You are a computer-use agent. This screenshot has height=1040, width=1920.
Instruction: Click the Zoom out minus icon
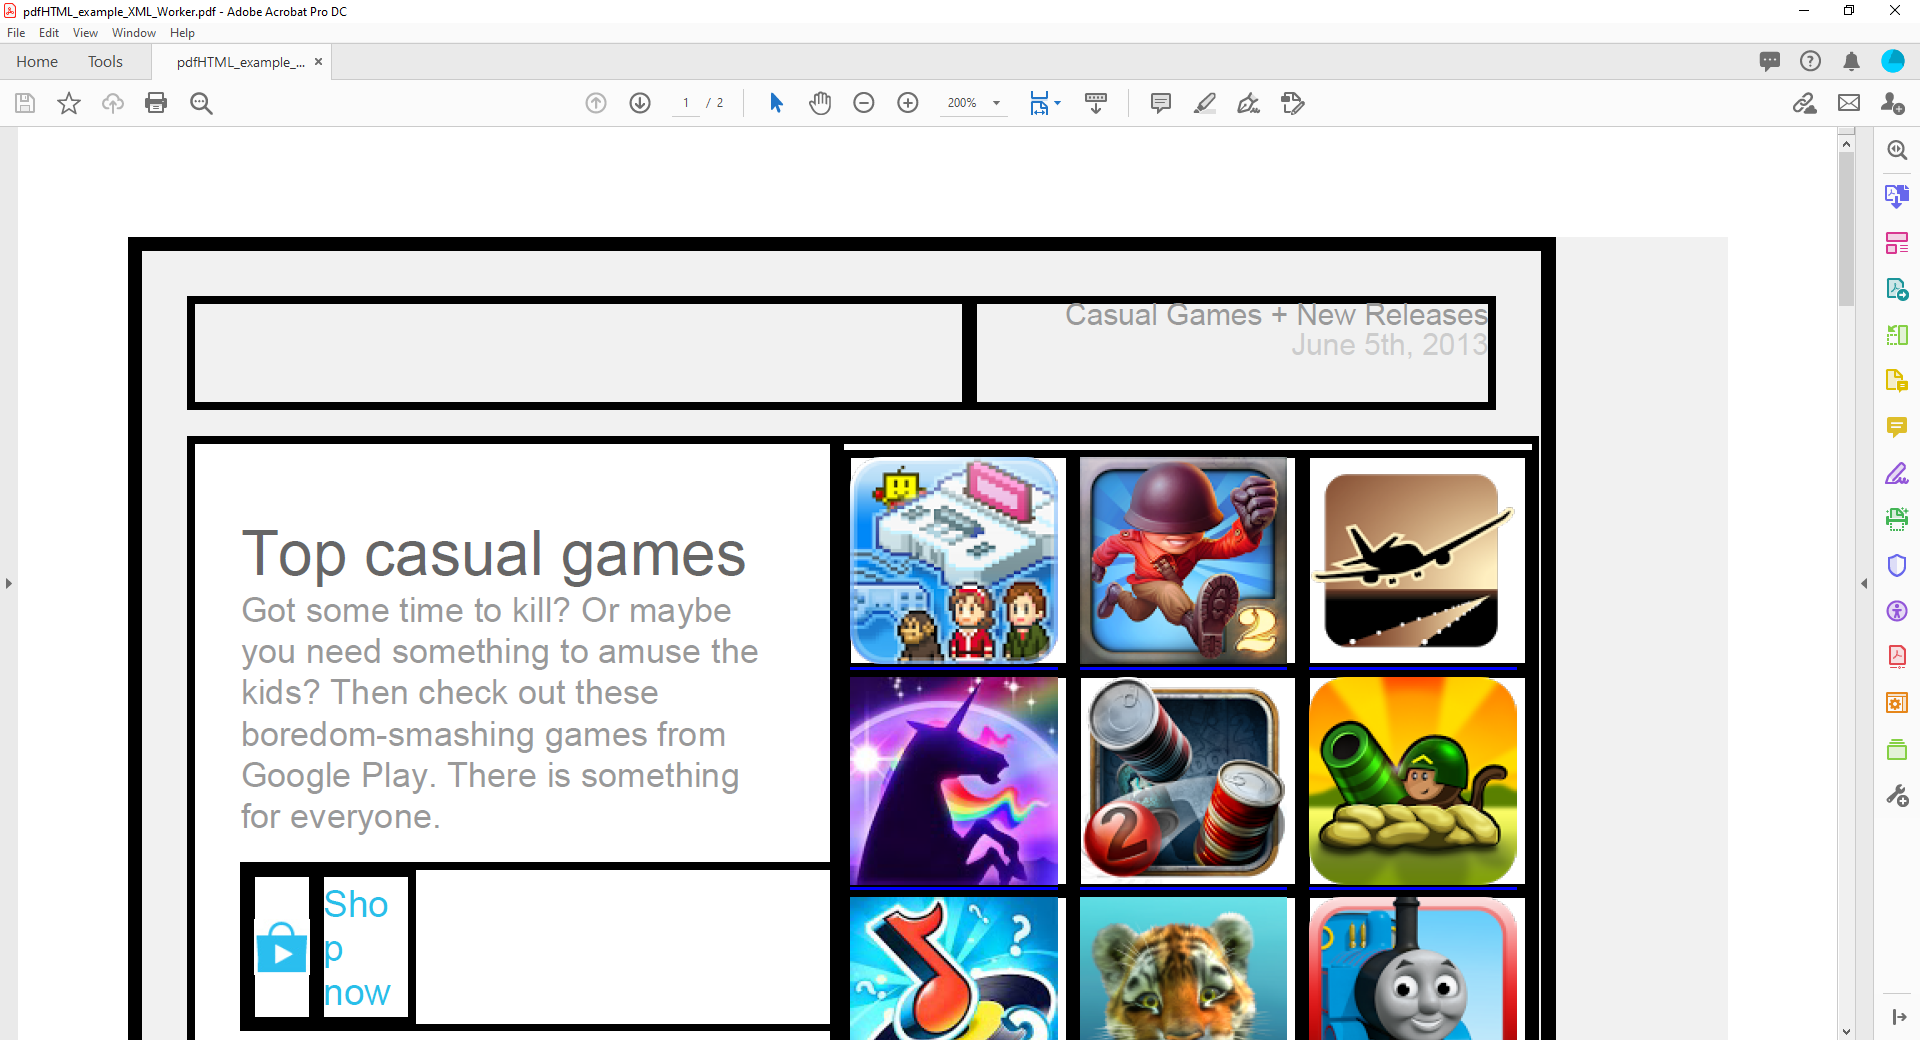coord(864,103)
